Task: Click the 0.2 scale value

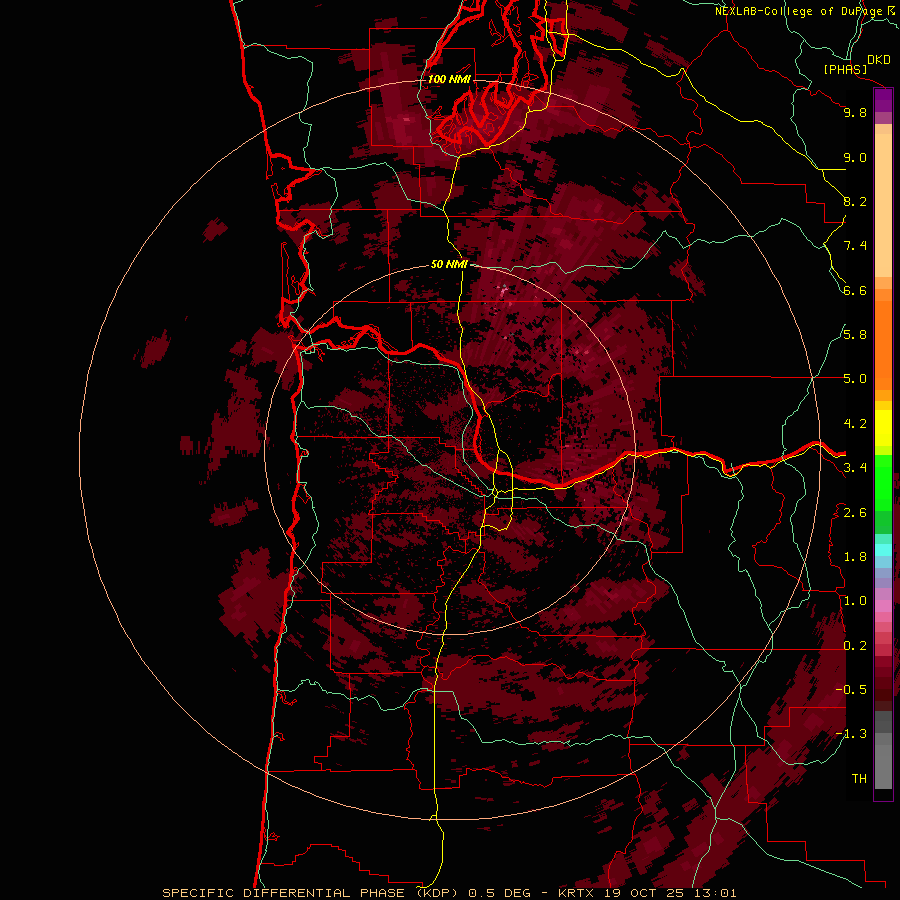Action: click(855, 646)
